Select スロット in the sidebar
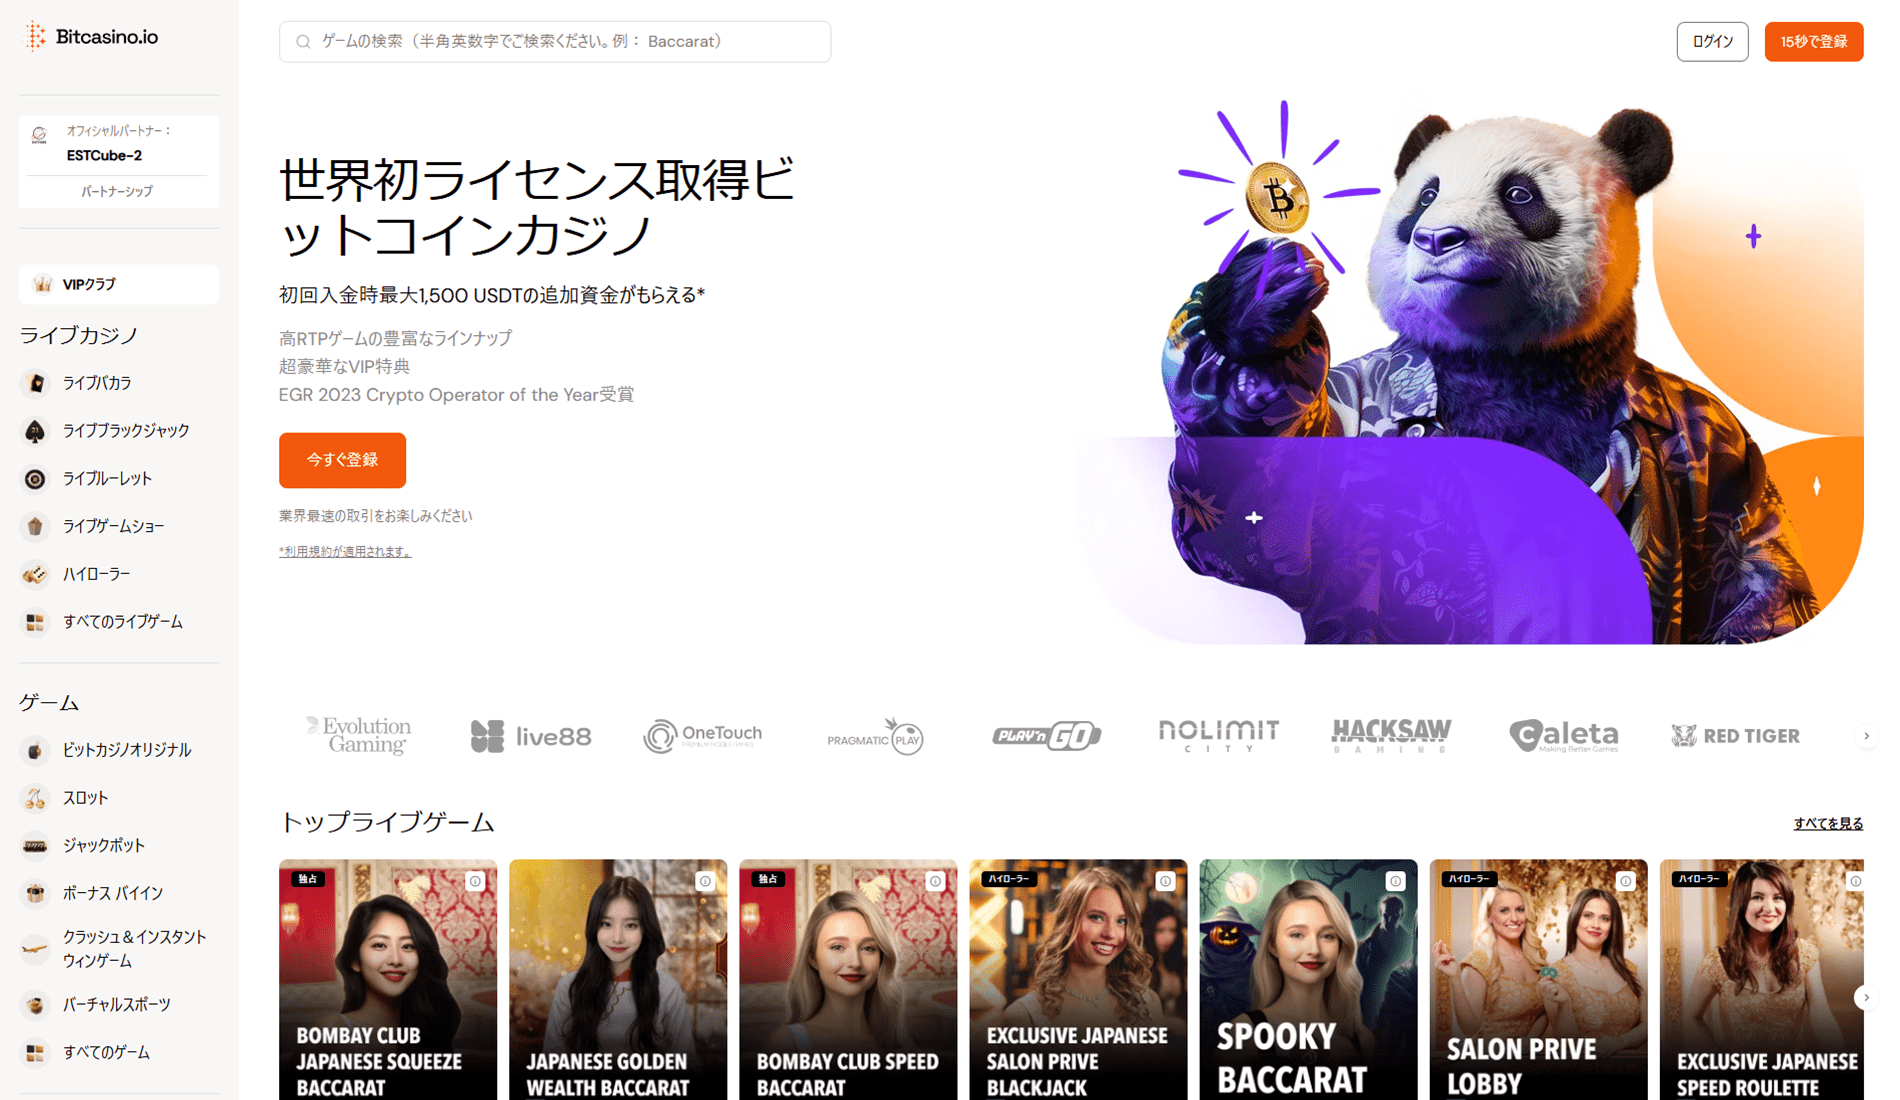This screenshot has height=1100, width=1900. click(x=85, y=798)
